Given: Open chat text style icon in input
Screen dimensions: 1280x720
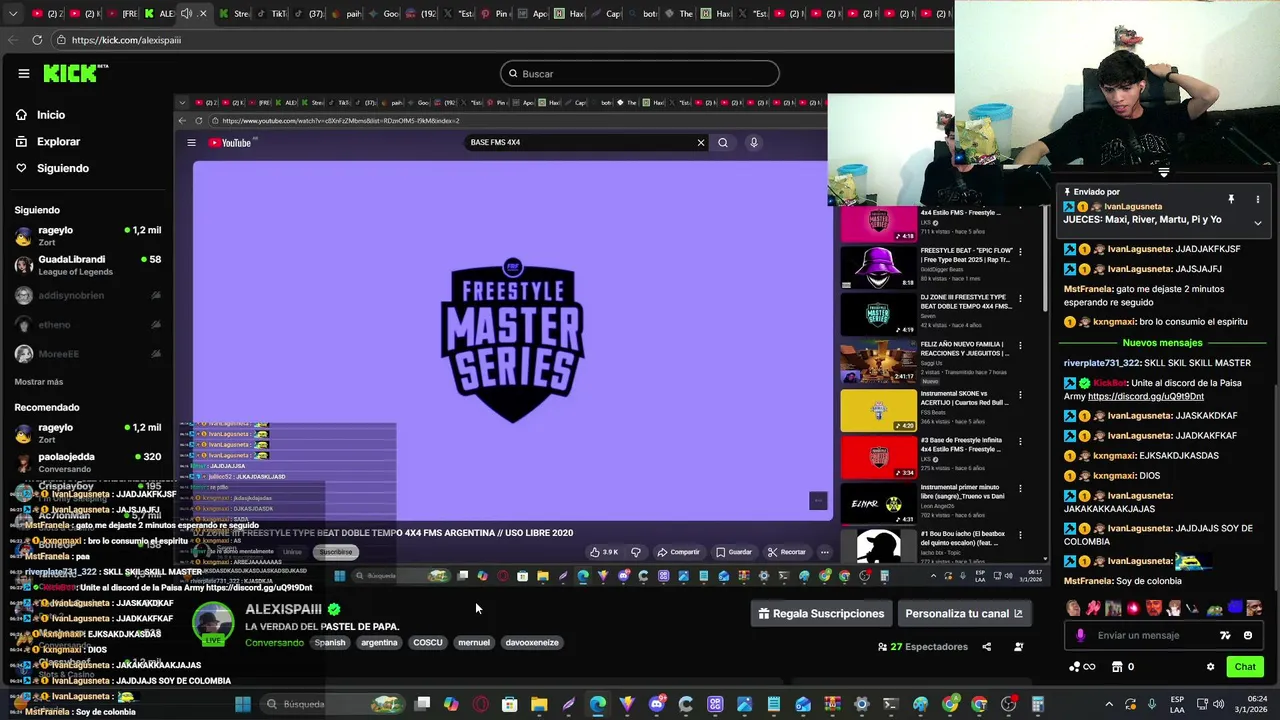Looking at the screenshot, I should (x=1225, y=635).
